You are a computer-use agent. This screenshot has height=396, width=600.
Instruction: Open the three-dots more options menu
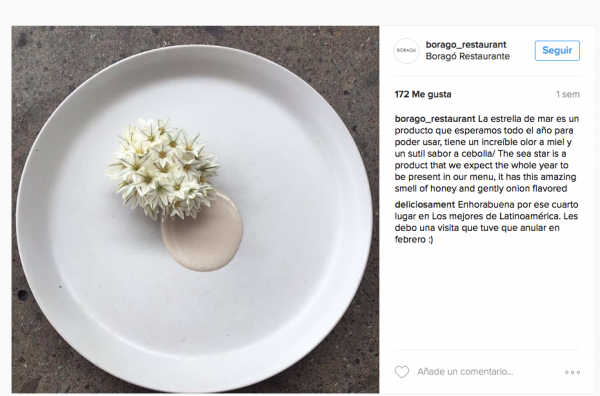572,372
